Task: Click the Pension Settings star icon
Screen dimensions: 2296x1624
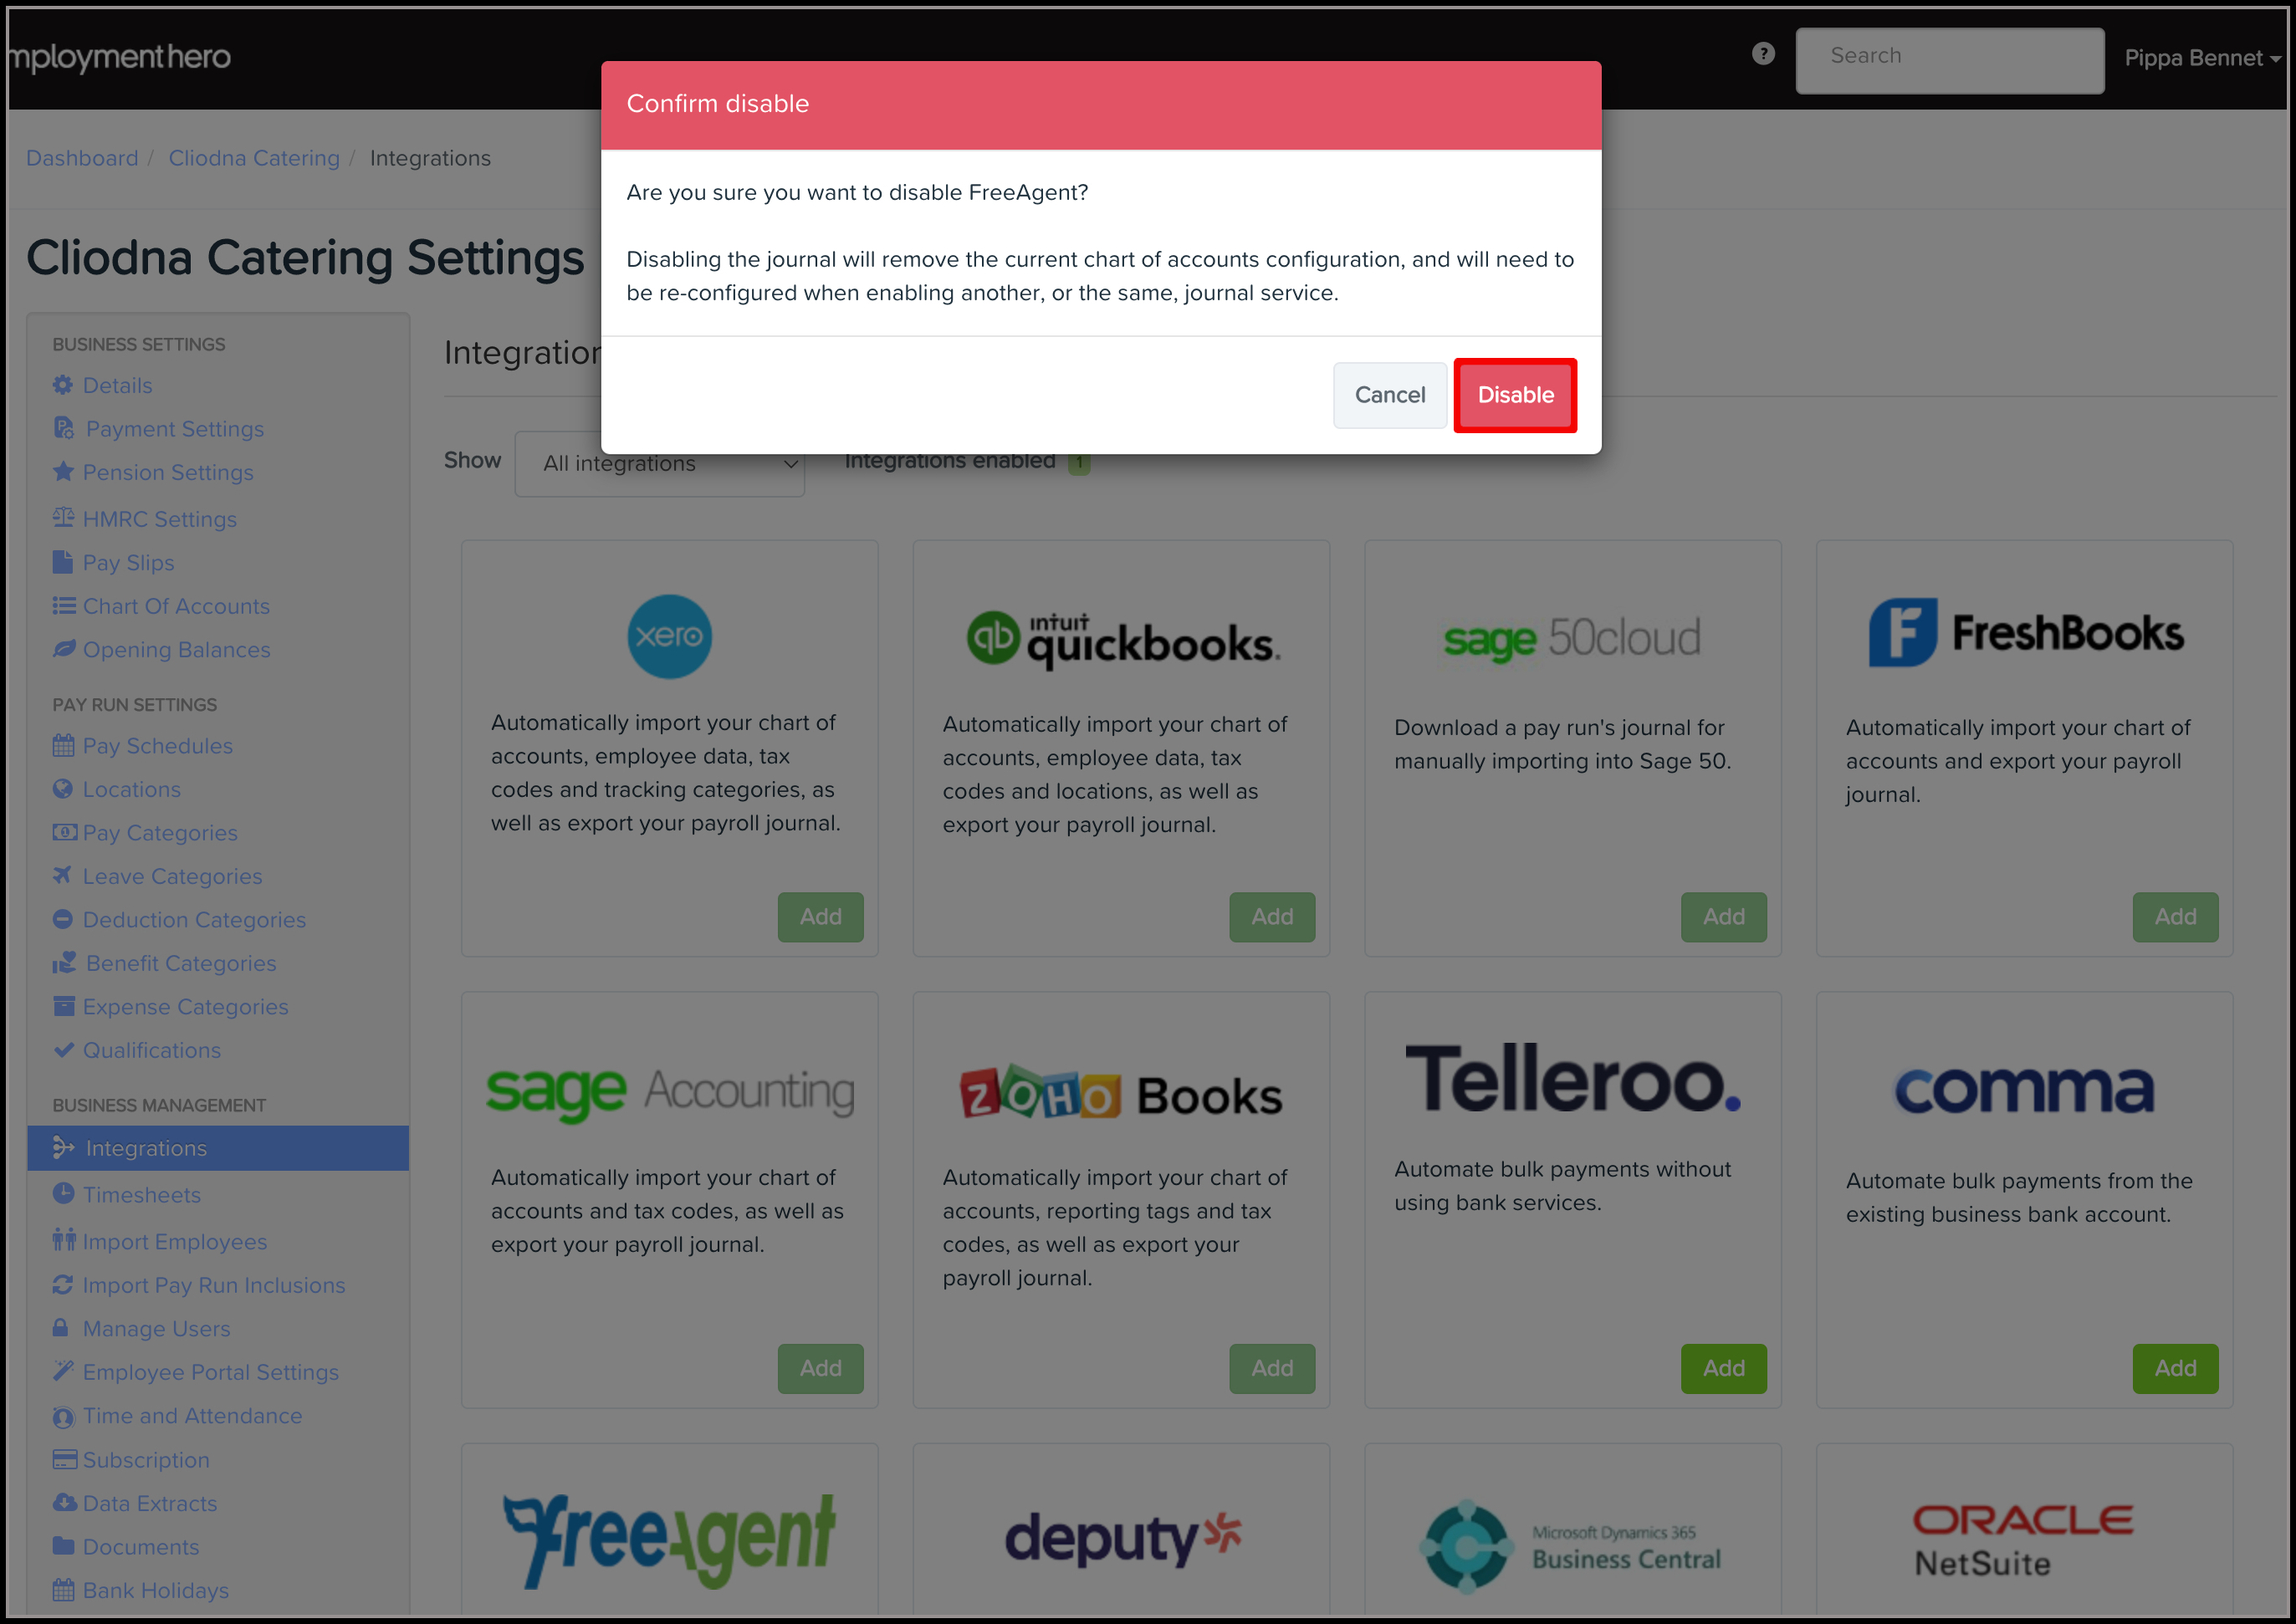Action: tap(63, 472)
